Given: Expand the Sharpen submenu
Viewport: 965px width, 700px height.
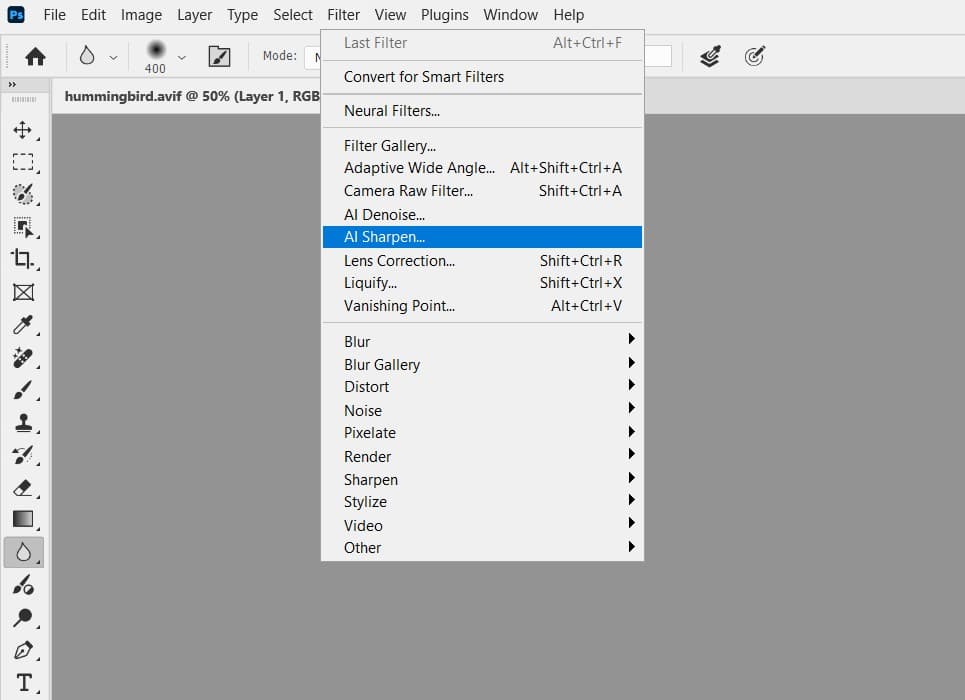Looking at the screenshot, I should (x=482, y=479).
